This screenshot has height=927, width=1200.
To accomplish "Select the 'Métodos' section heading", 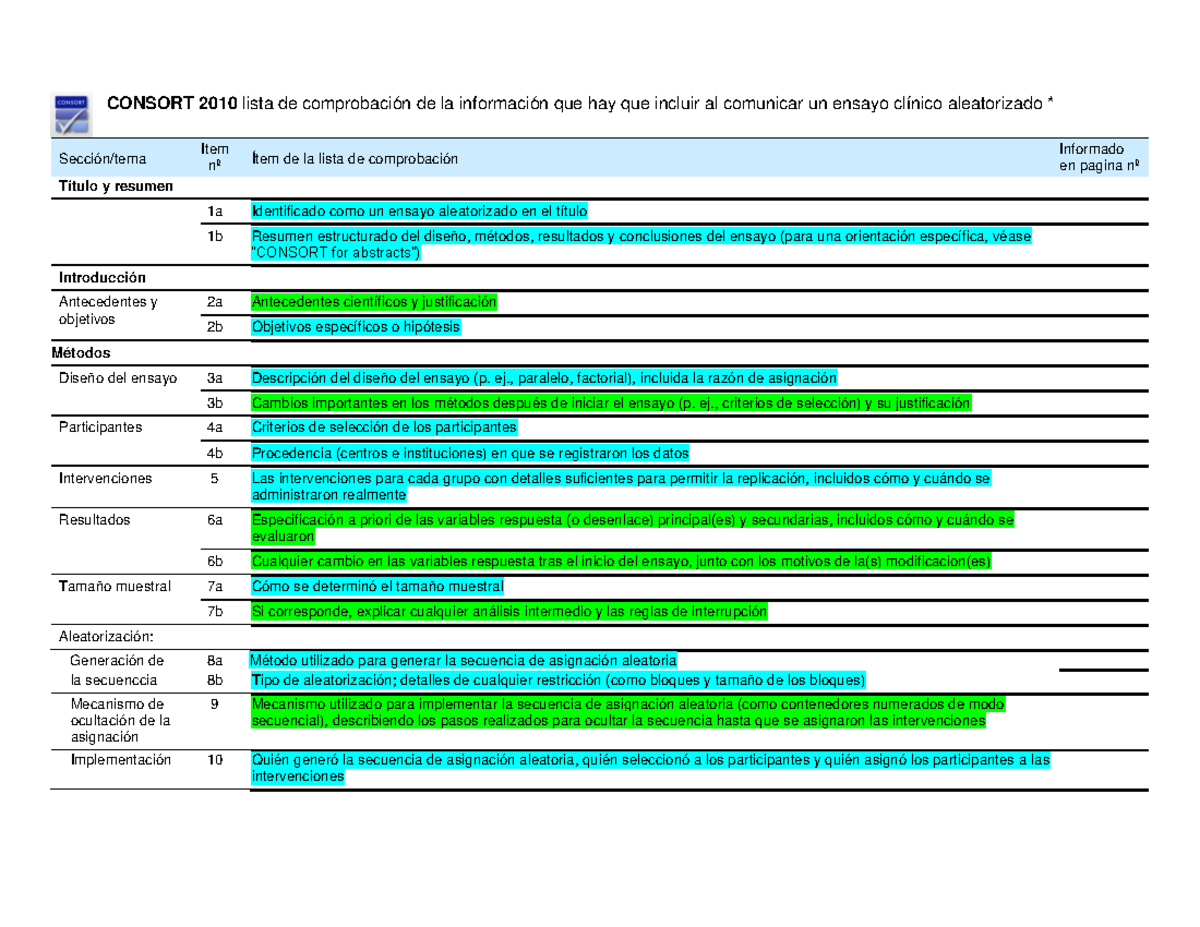I will click(84, 352).
